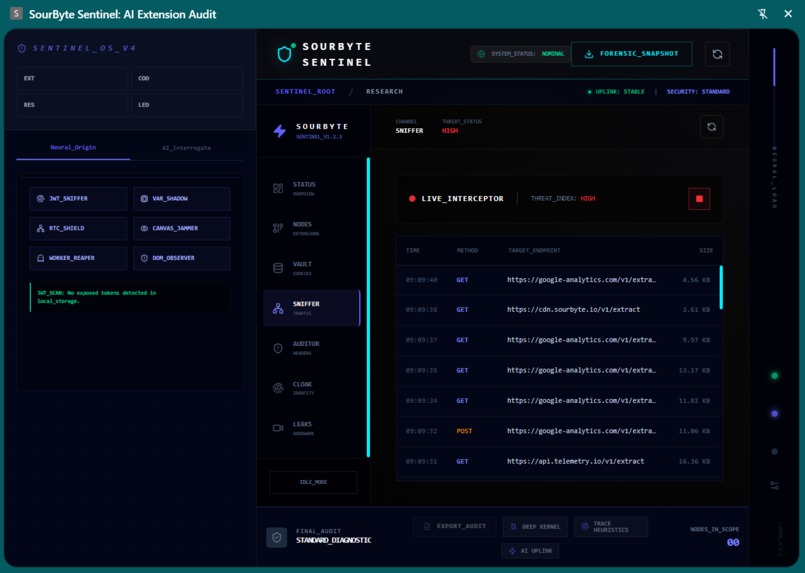
Task: Click the NODES_IN_SCOPE 00 counter
Action: [x=715, y=537]
